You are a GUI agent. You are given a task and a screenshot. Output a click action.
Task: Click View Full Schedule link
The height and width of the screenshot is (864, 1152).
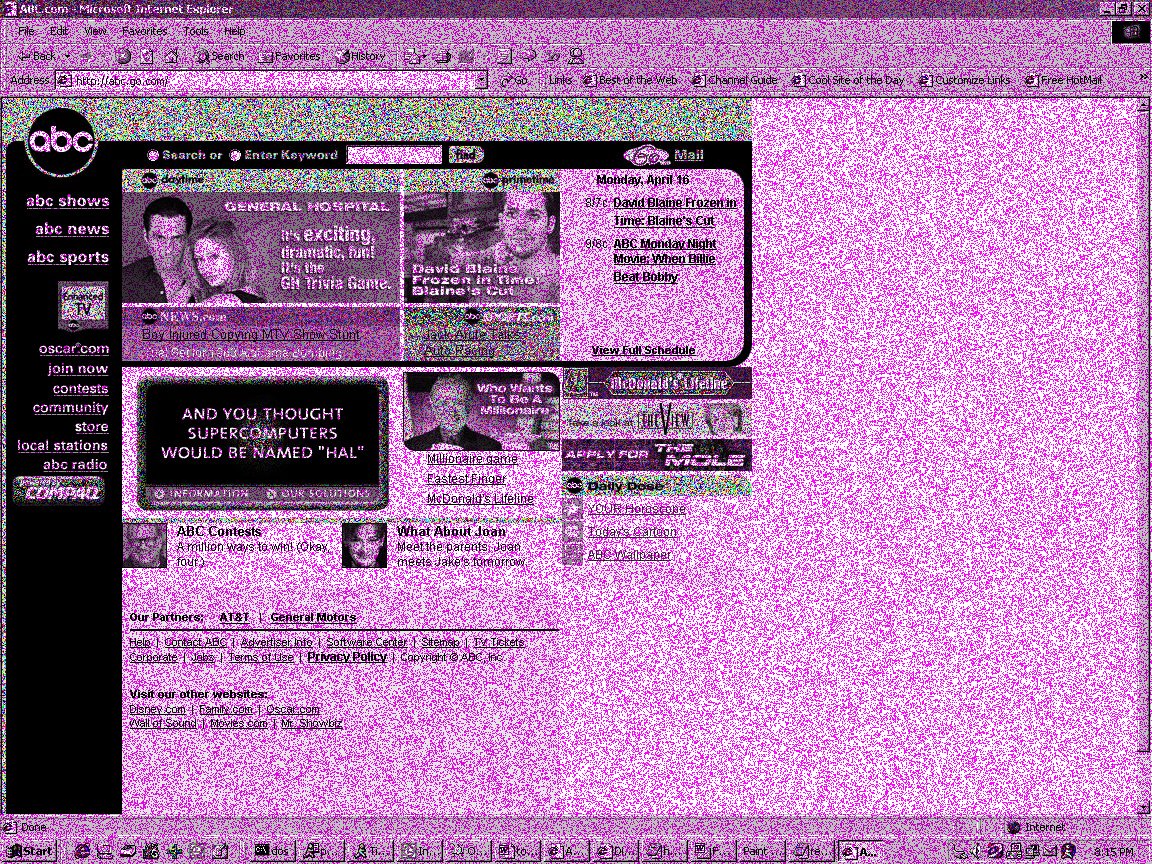(644, 350)
